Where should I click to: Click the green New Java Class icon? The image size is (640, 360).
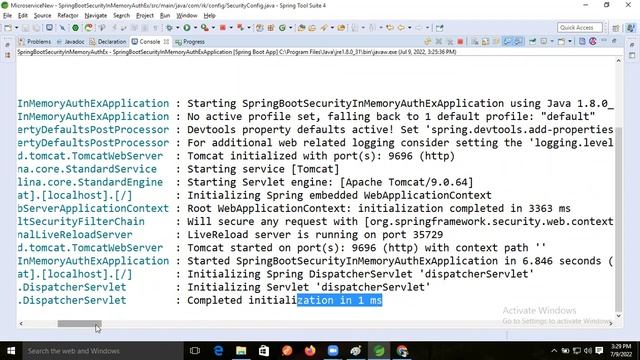(282, 28)
